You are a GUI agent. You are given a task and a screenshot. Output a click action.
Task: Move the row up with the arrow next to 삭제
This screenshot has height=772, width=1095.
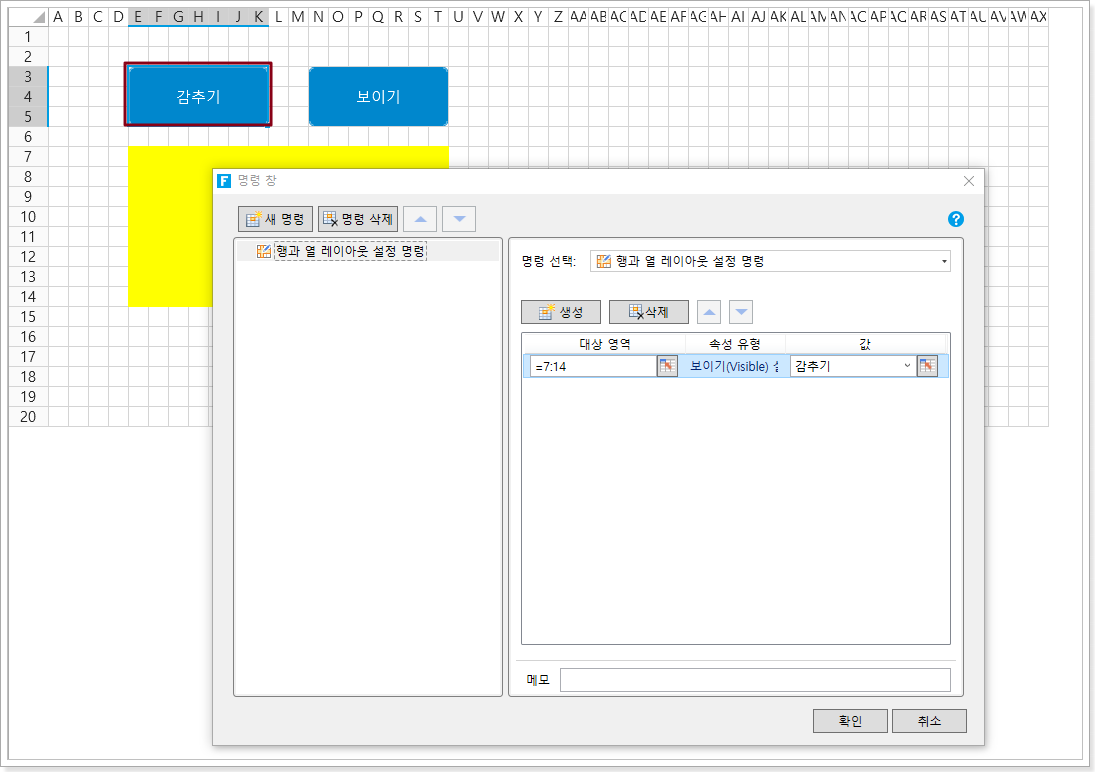tap(709, 312)
